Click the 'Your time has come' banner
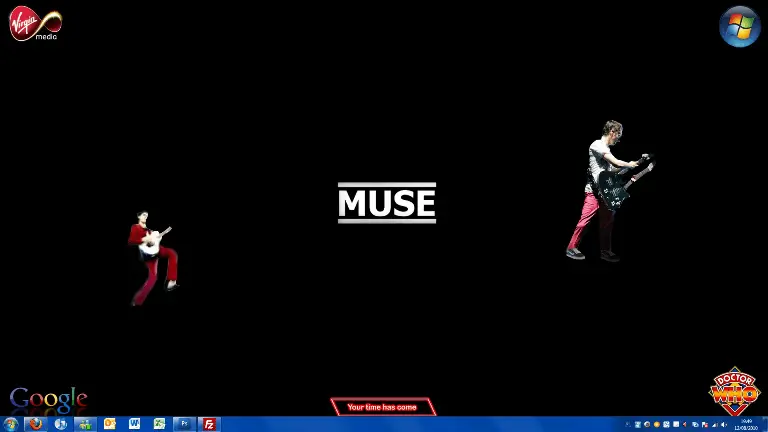The width and height of the screenshot is (768, 432). point(382,407)
